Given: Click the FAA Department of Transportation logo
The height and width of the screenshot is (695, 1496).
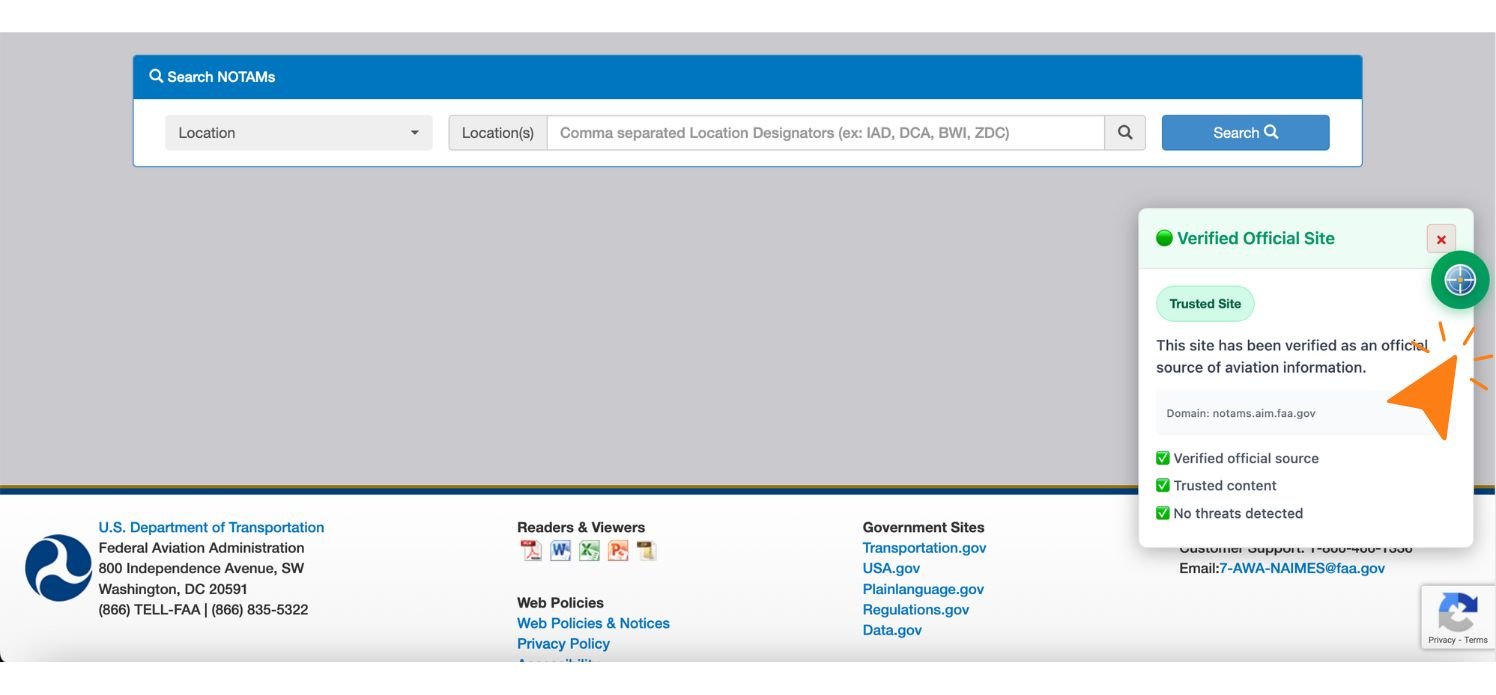Looking at the screenshot, I should 58,568.
